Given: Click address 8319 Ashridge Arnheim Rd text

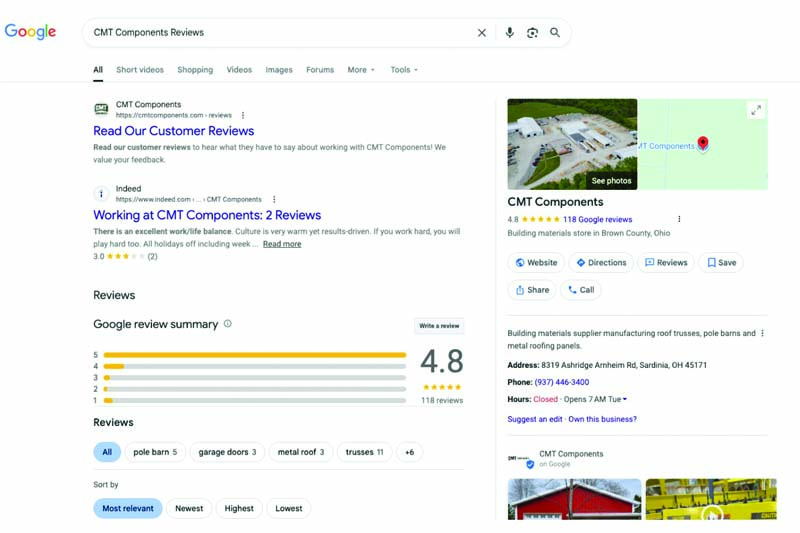Looking at the screenshot, I should (624, 365).
